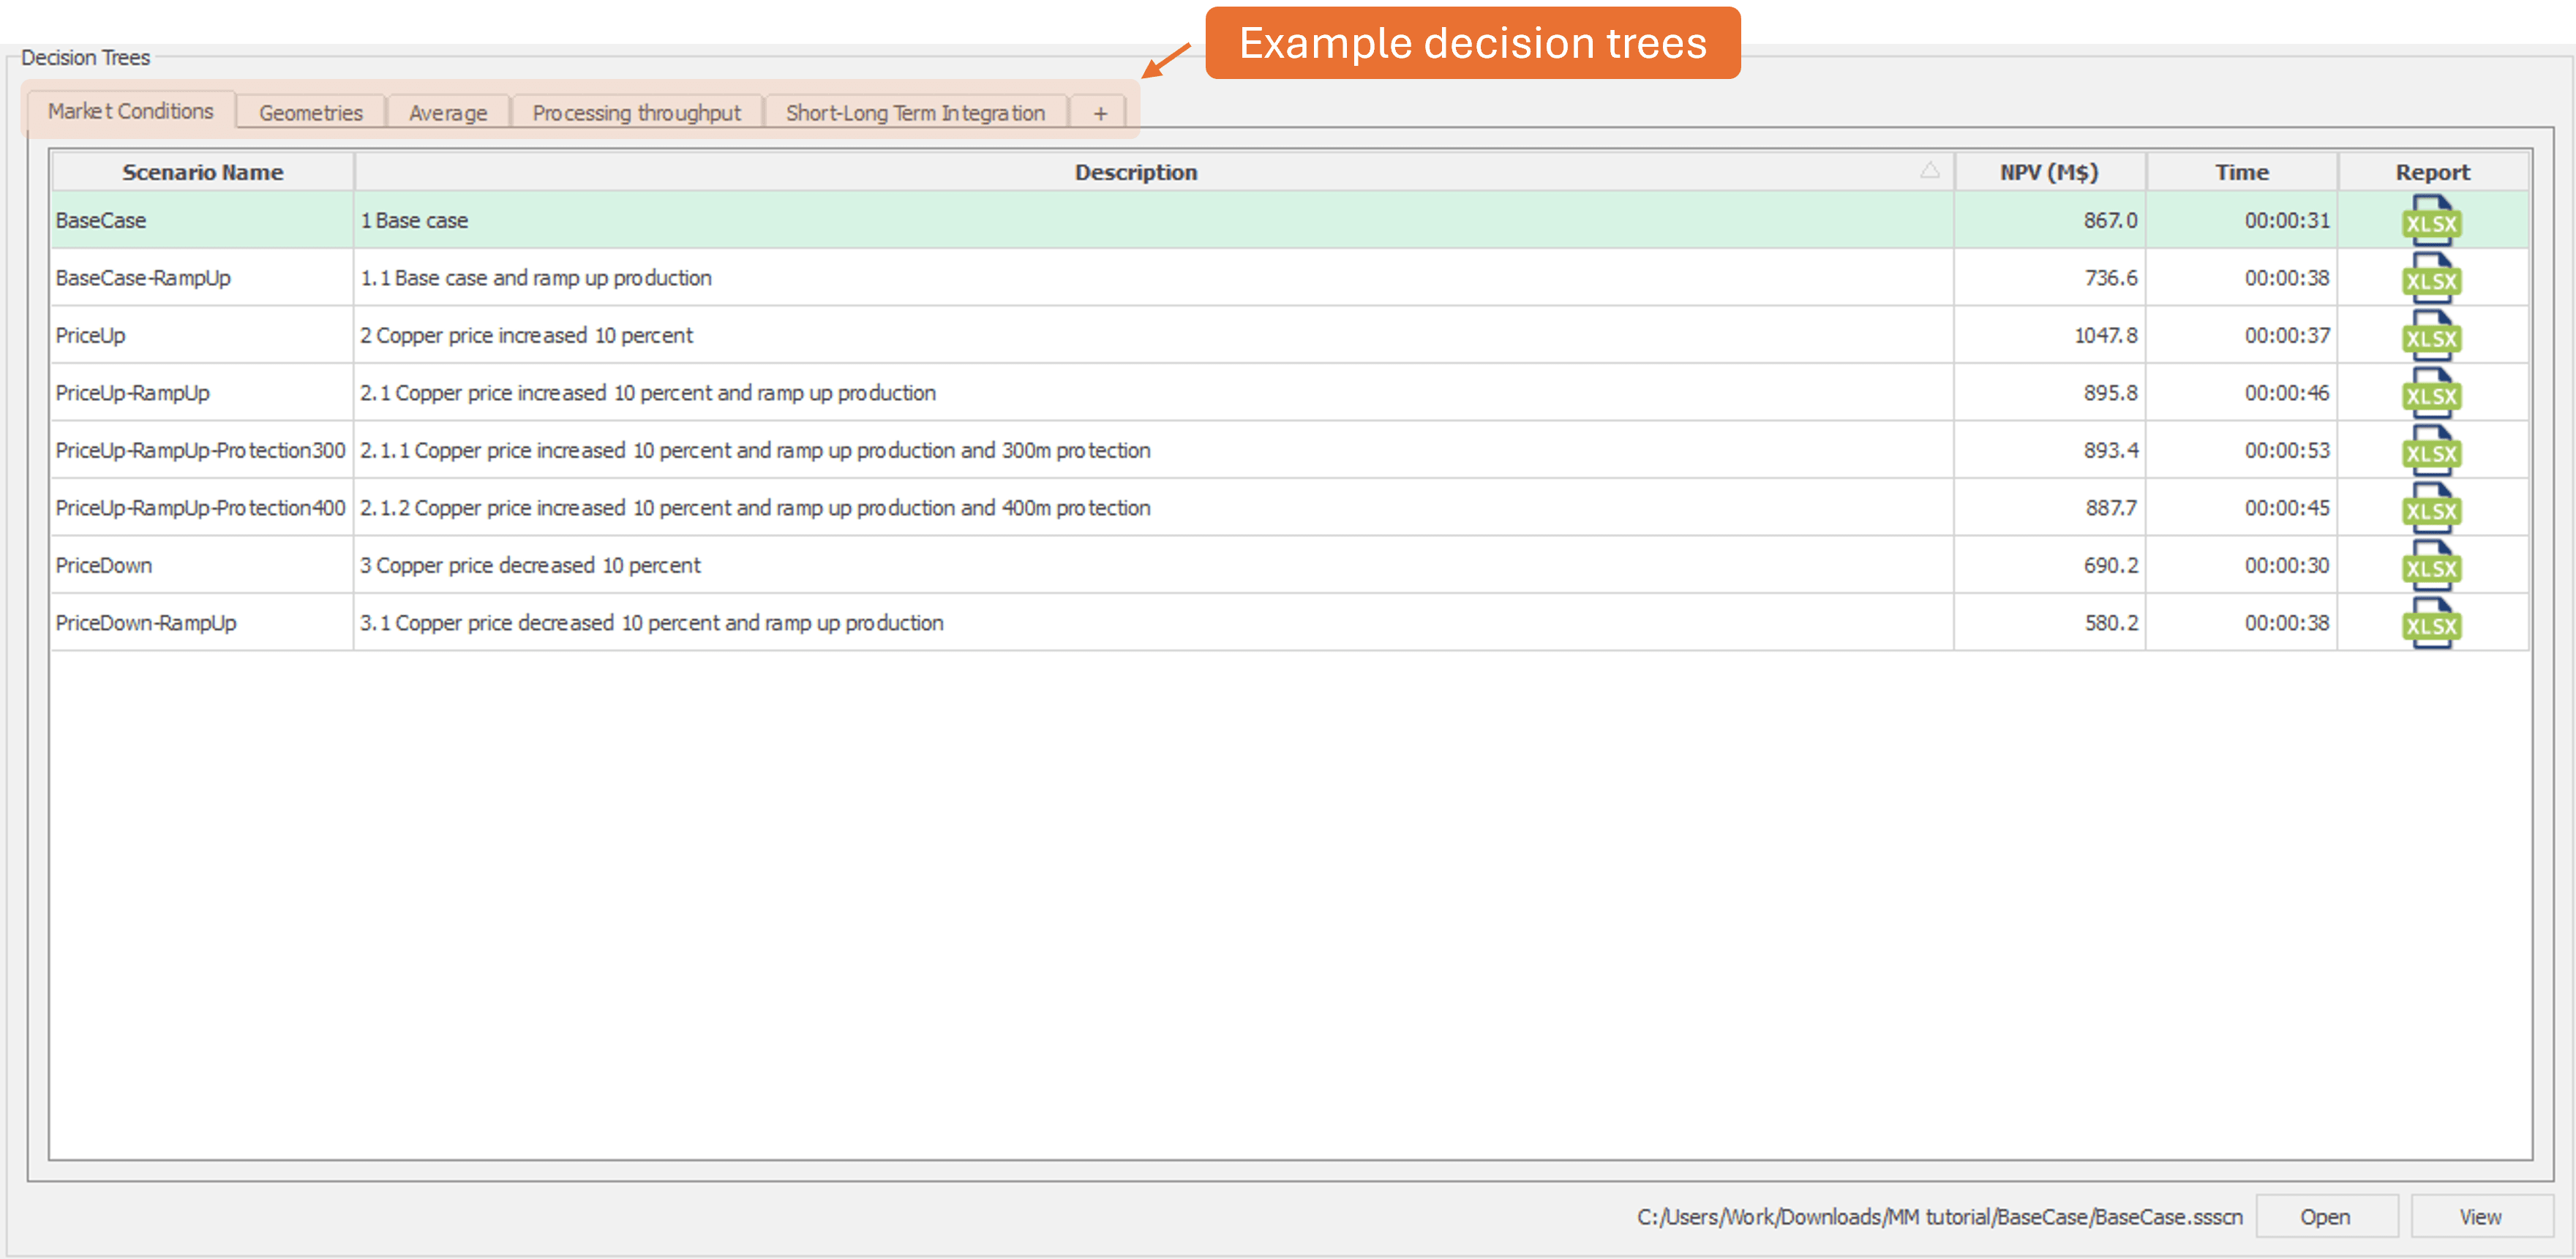Screen dimensions: 2576x1259
Task: Select PriceUp-RampUp-Protection400 scenario name cell
Action: pyautogui.click(x=200, y=508)
